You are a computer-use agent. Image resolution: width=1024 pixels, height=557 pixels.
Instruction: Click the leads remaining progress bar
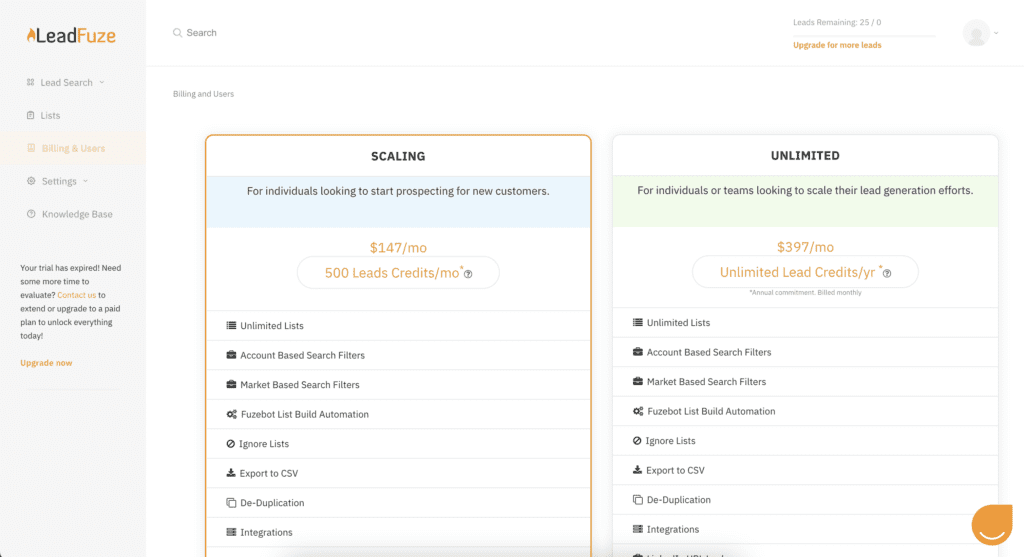point(864,35)
